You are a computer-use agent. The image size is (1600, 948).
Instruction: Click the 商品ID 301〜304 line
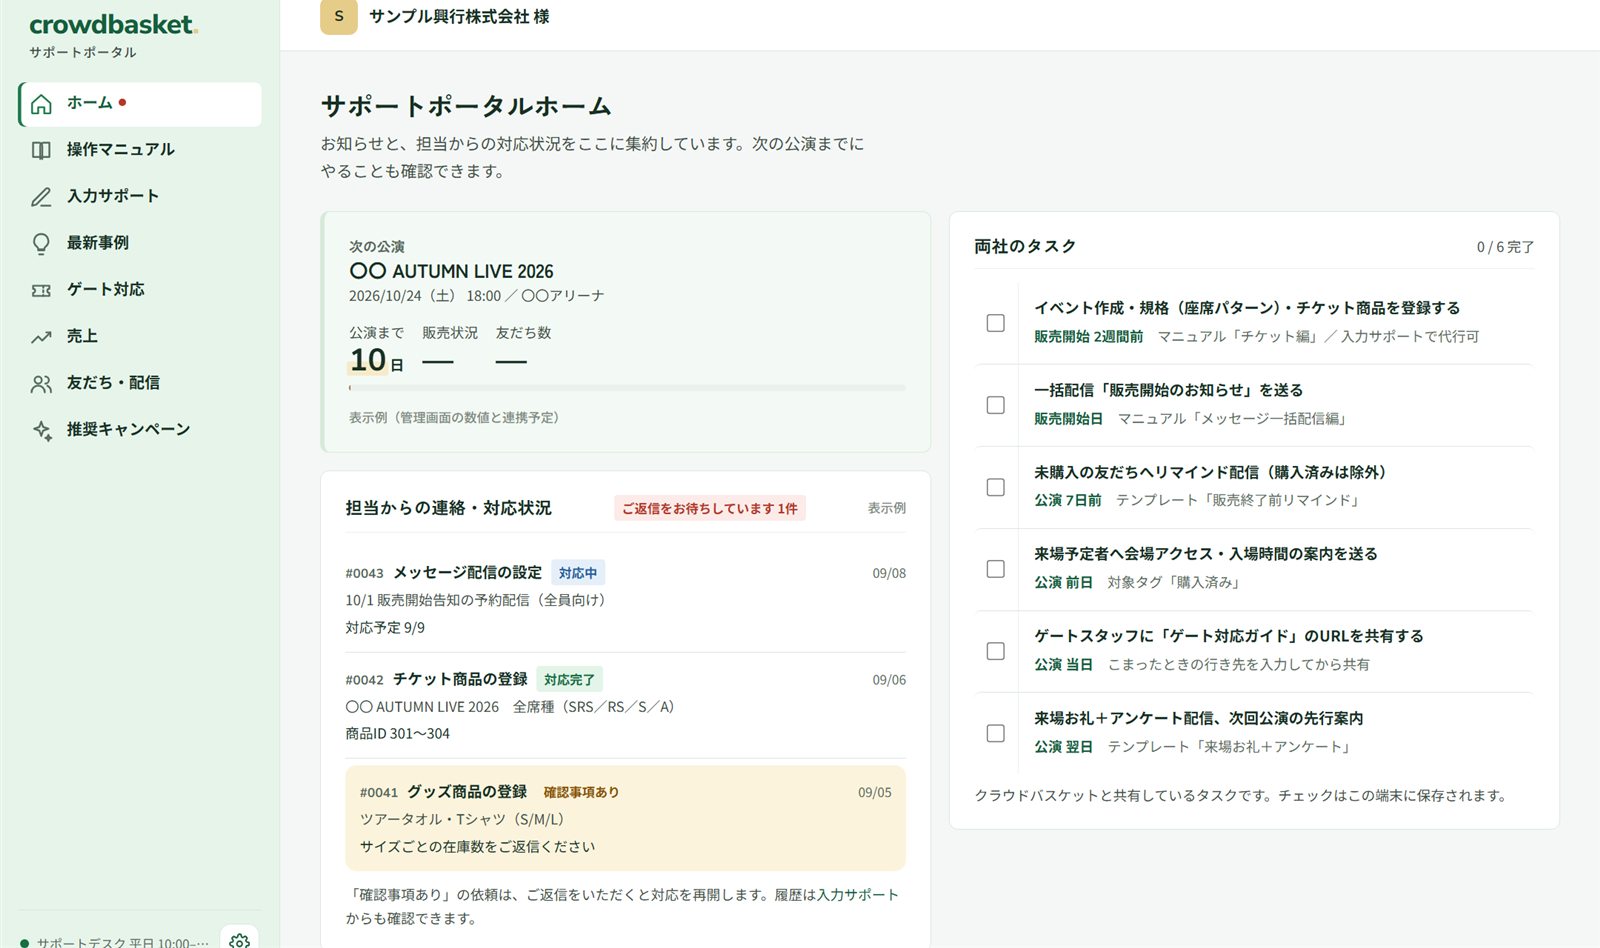pyautogui.click(x=397, y=734)
